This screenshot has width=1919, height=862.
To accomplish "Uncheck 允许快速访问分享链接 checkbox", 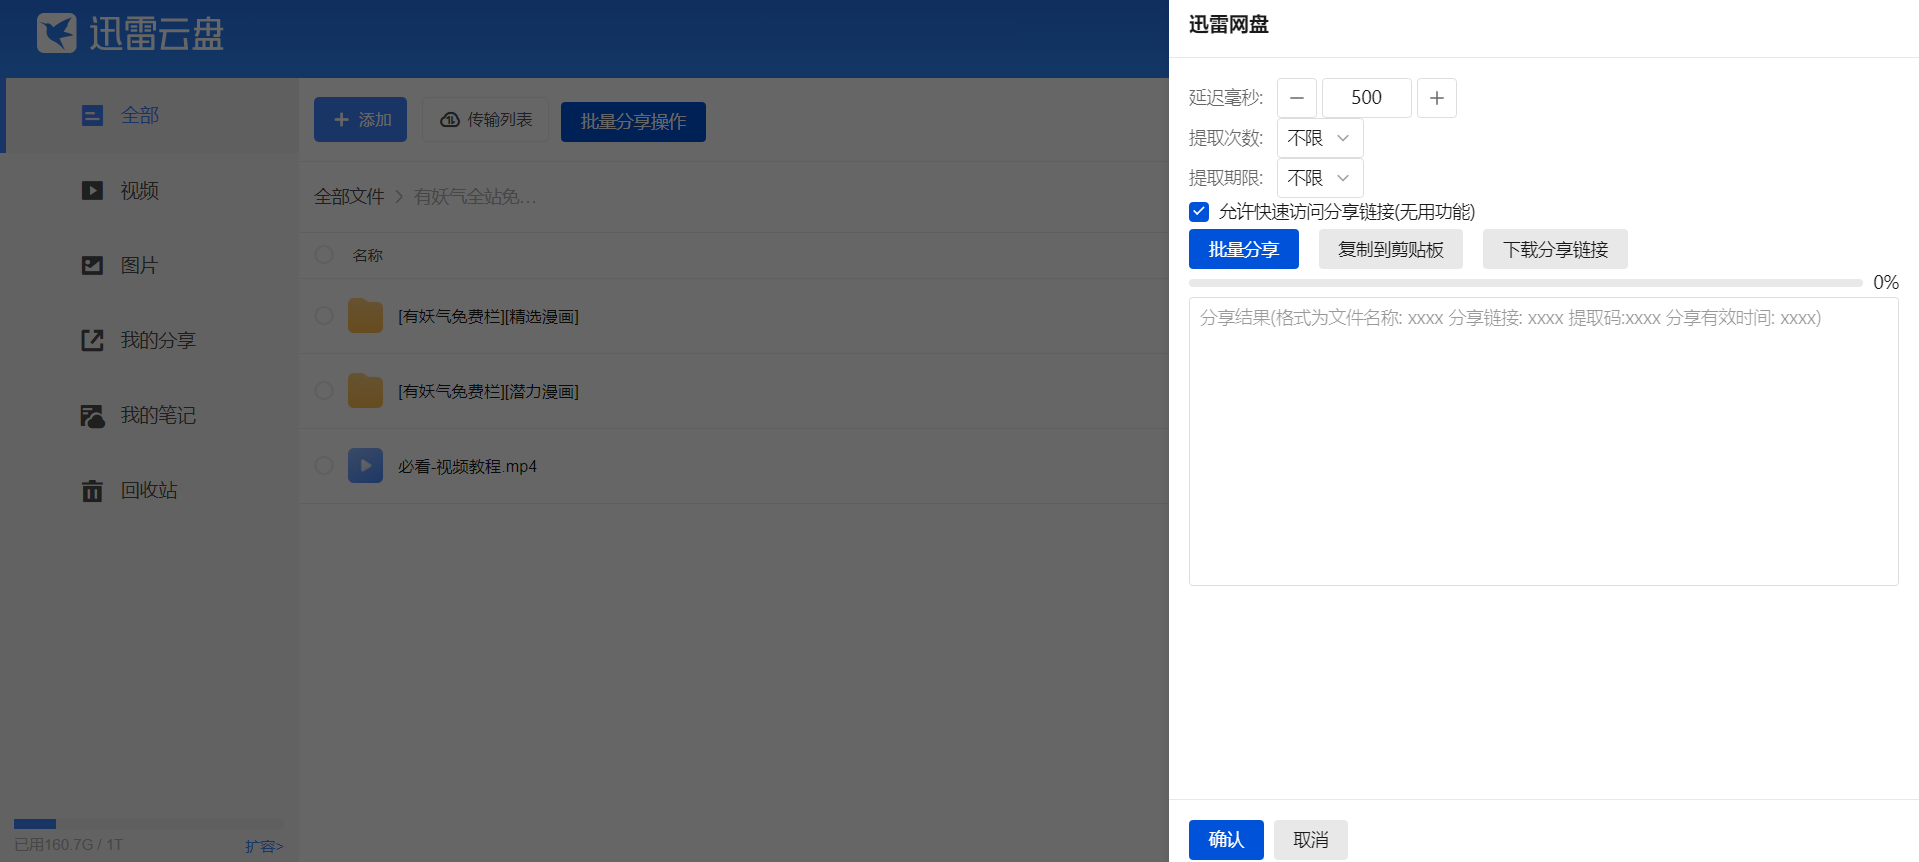I will (1199, 212).
